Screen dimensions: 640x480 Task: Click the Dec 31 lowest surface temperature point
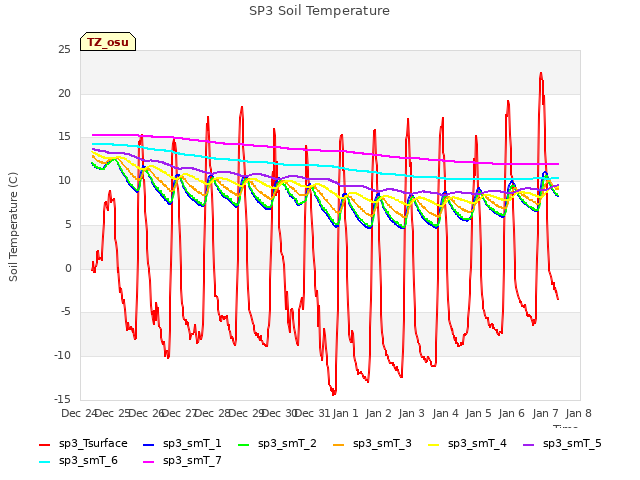pyautogui.click(x=333, y=394)
